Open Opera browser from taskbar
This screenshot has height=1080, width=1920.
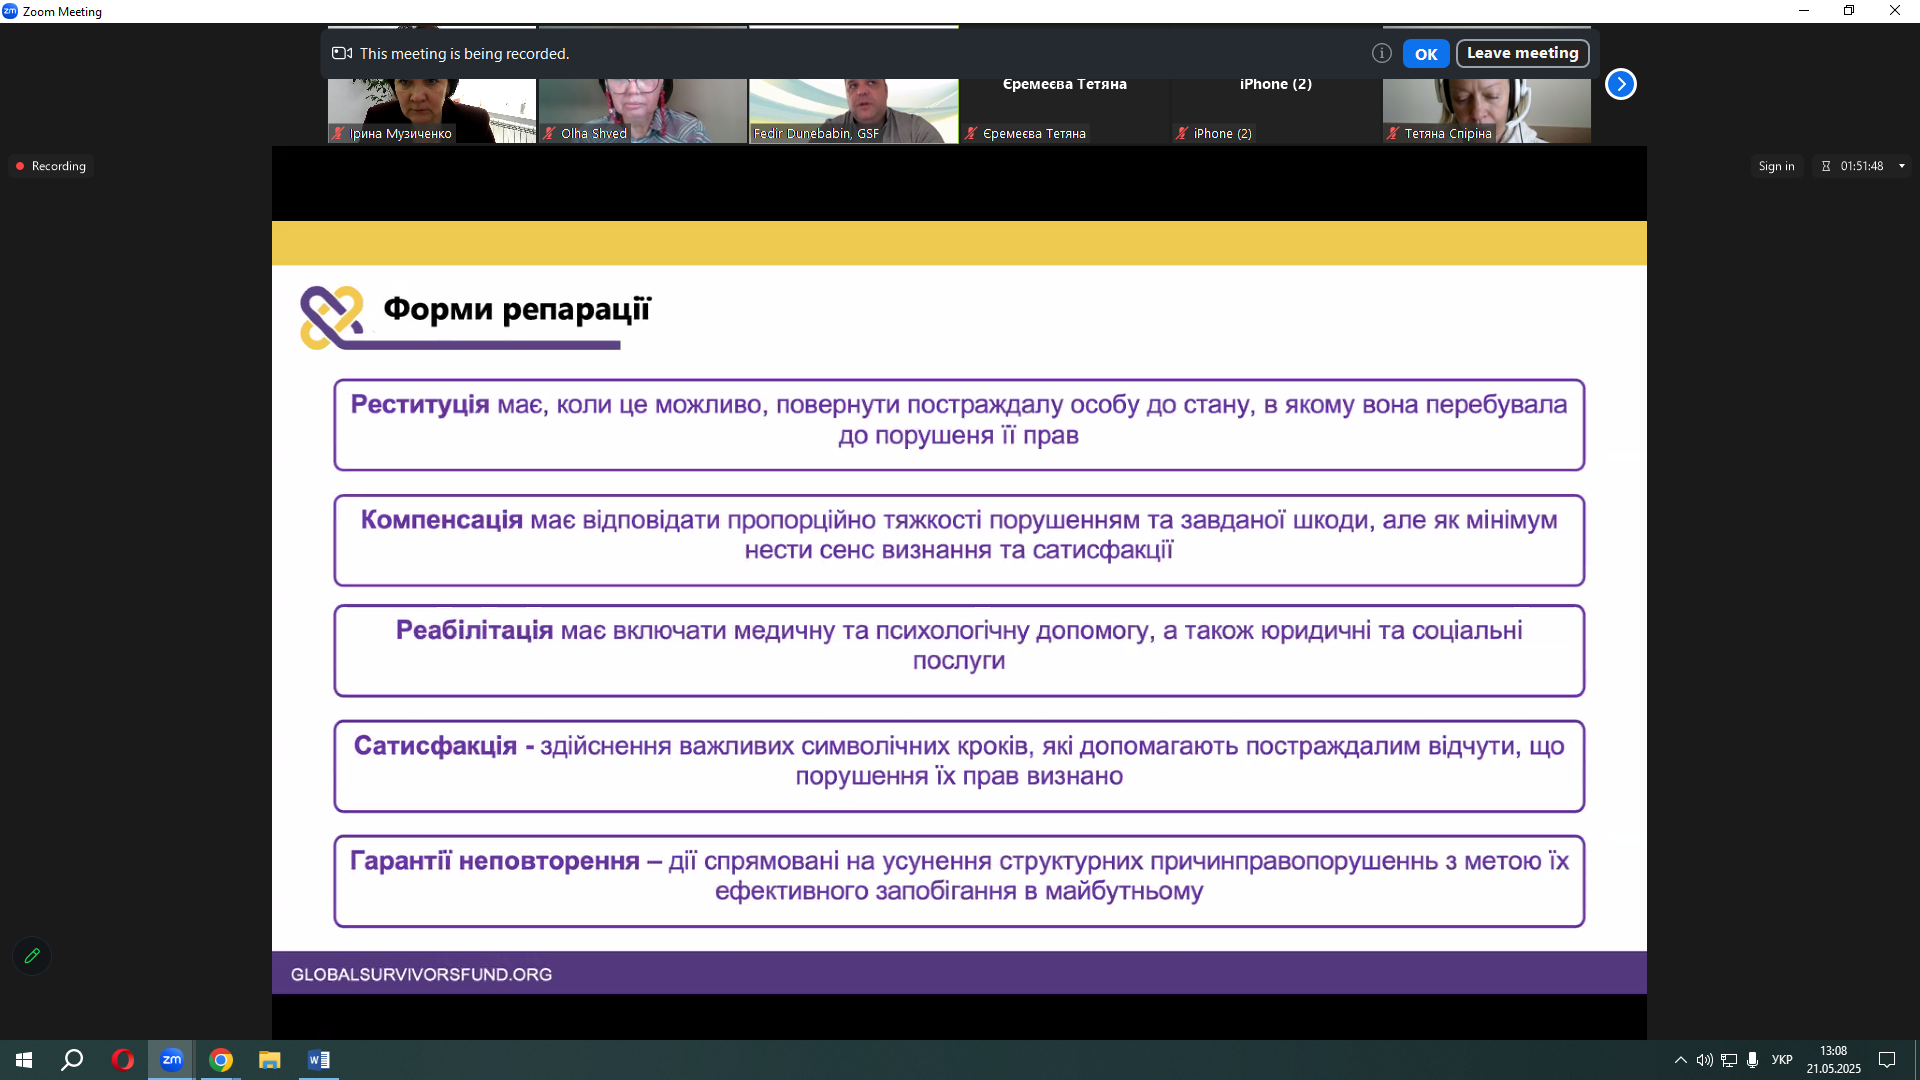(x=123, y=1060)
